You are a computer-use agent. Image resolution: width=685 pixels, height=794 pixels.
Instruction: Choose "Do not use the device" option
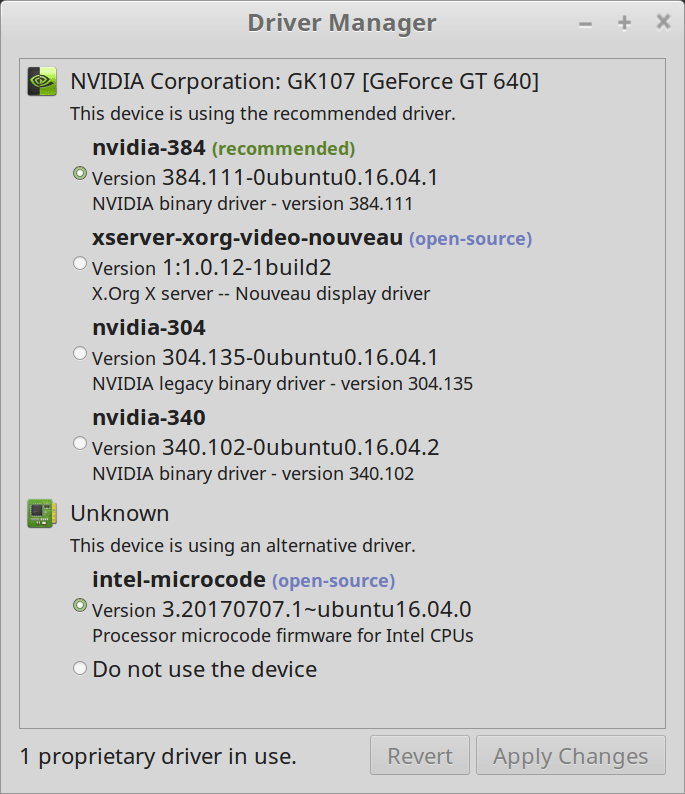80,668
